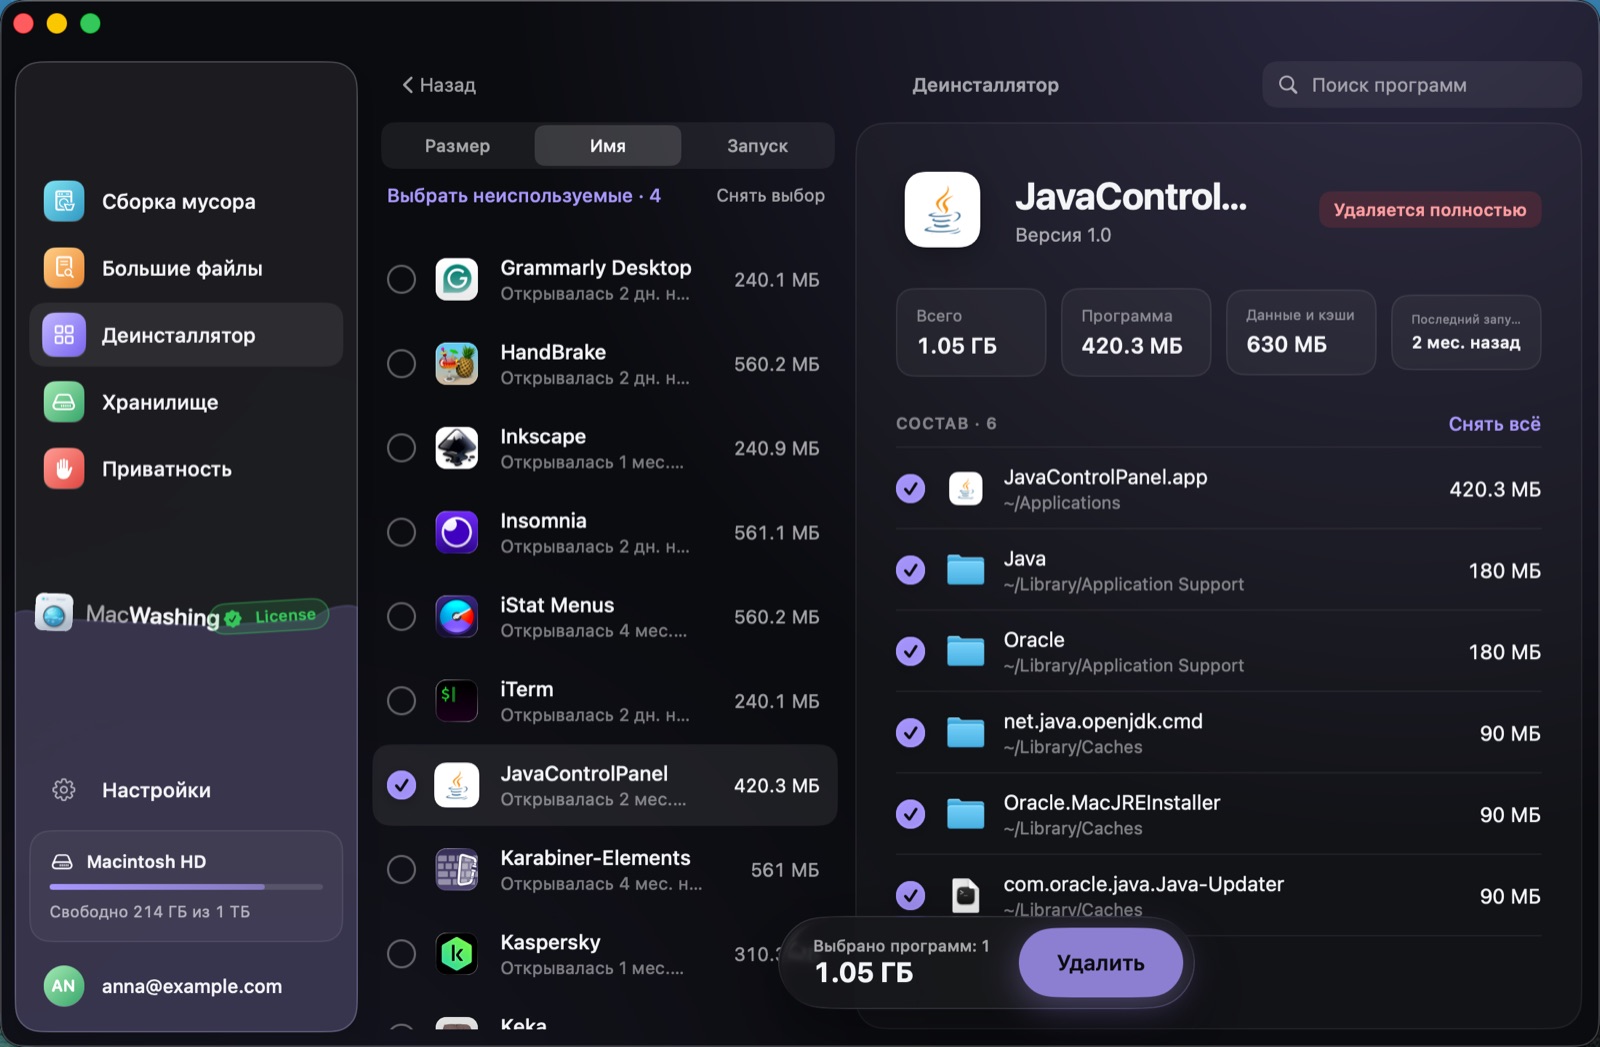The width and height of the screenshot is (1600, 1047).
Task: Click the Удалить button
Action: point(1101,963)
